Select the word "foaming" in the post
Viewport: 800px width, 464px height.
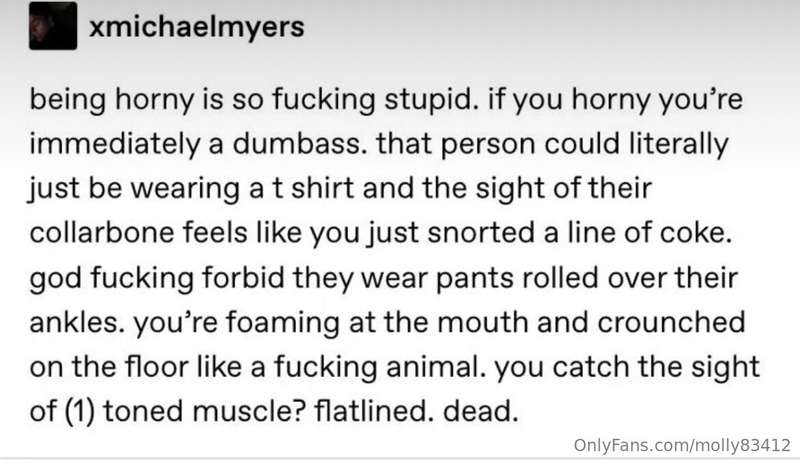click(x=282, y=324)
